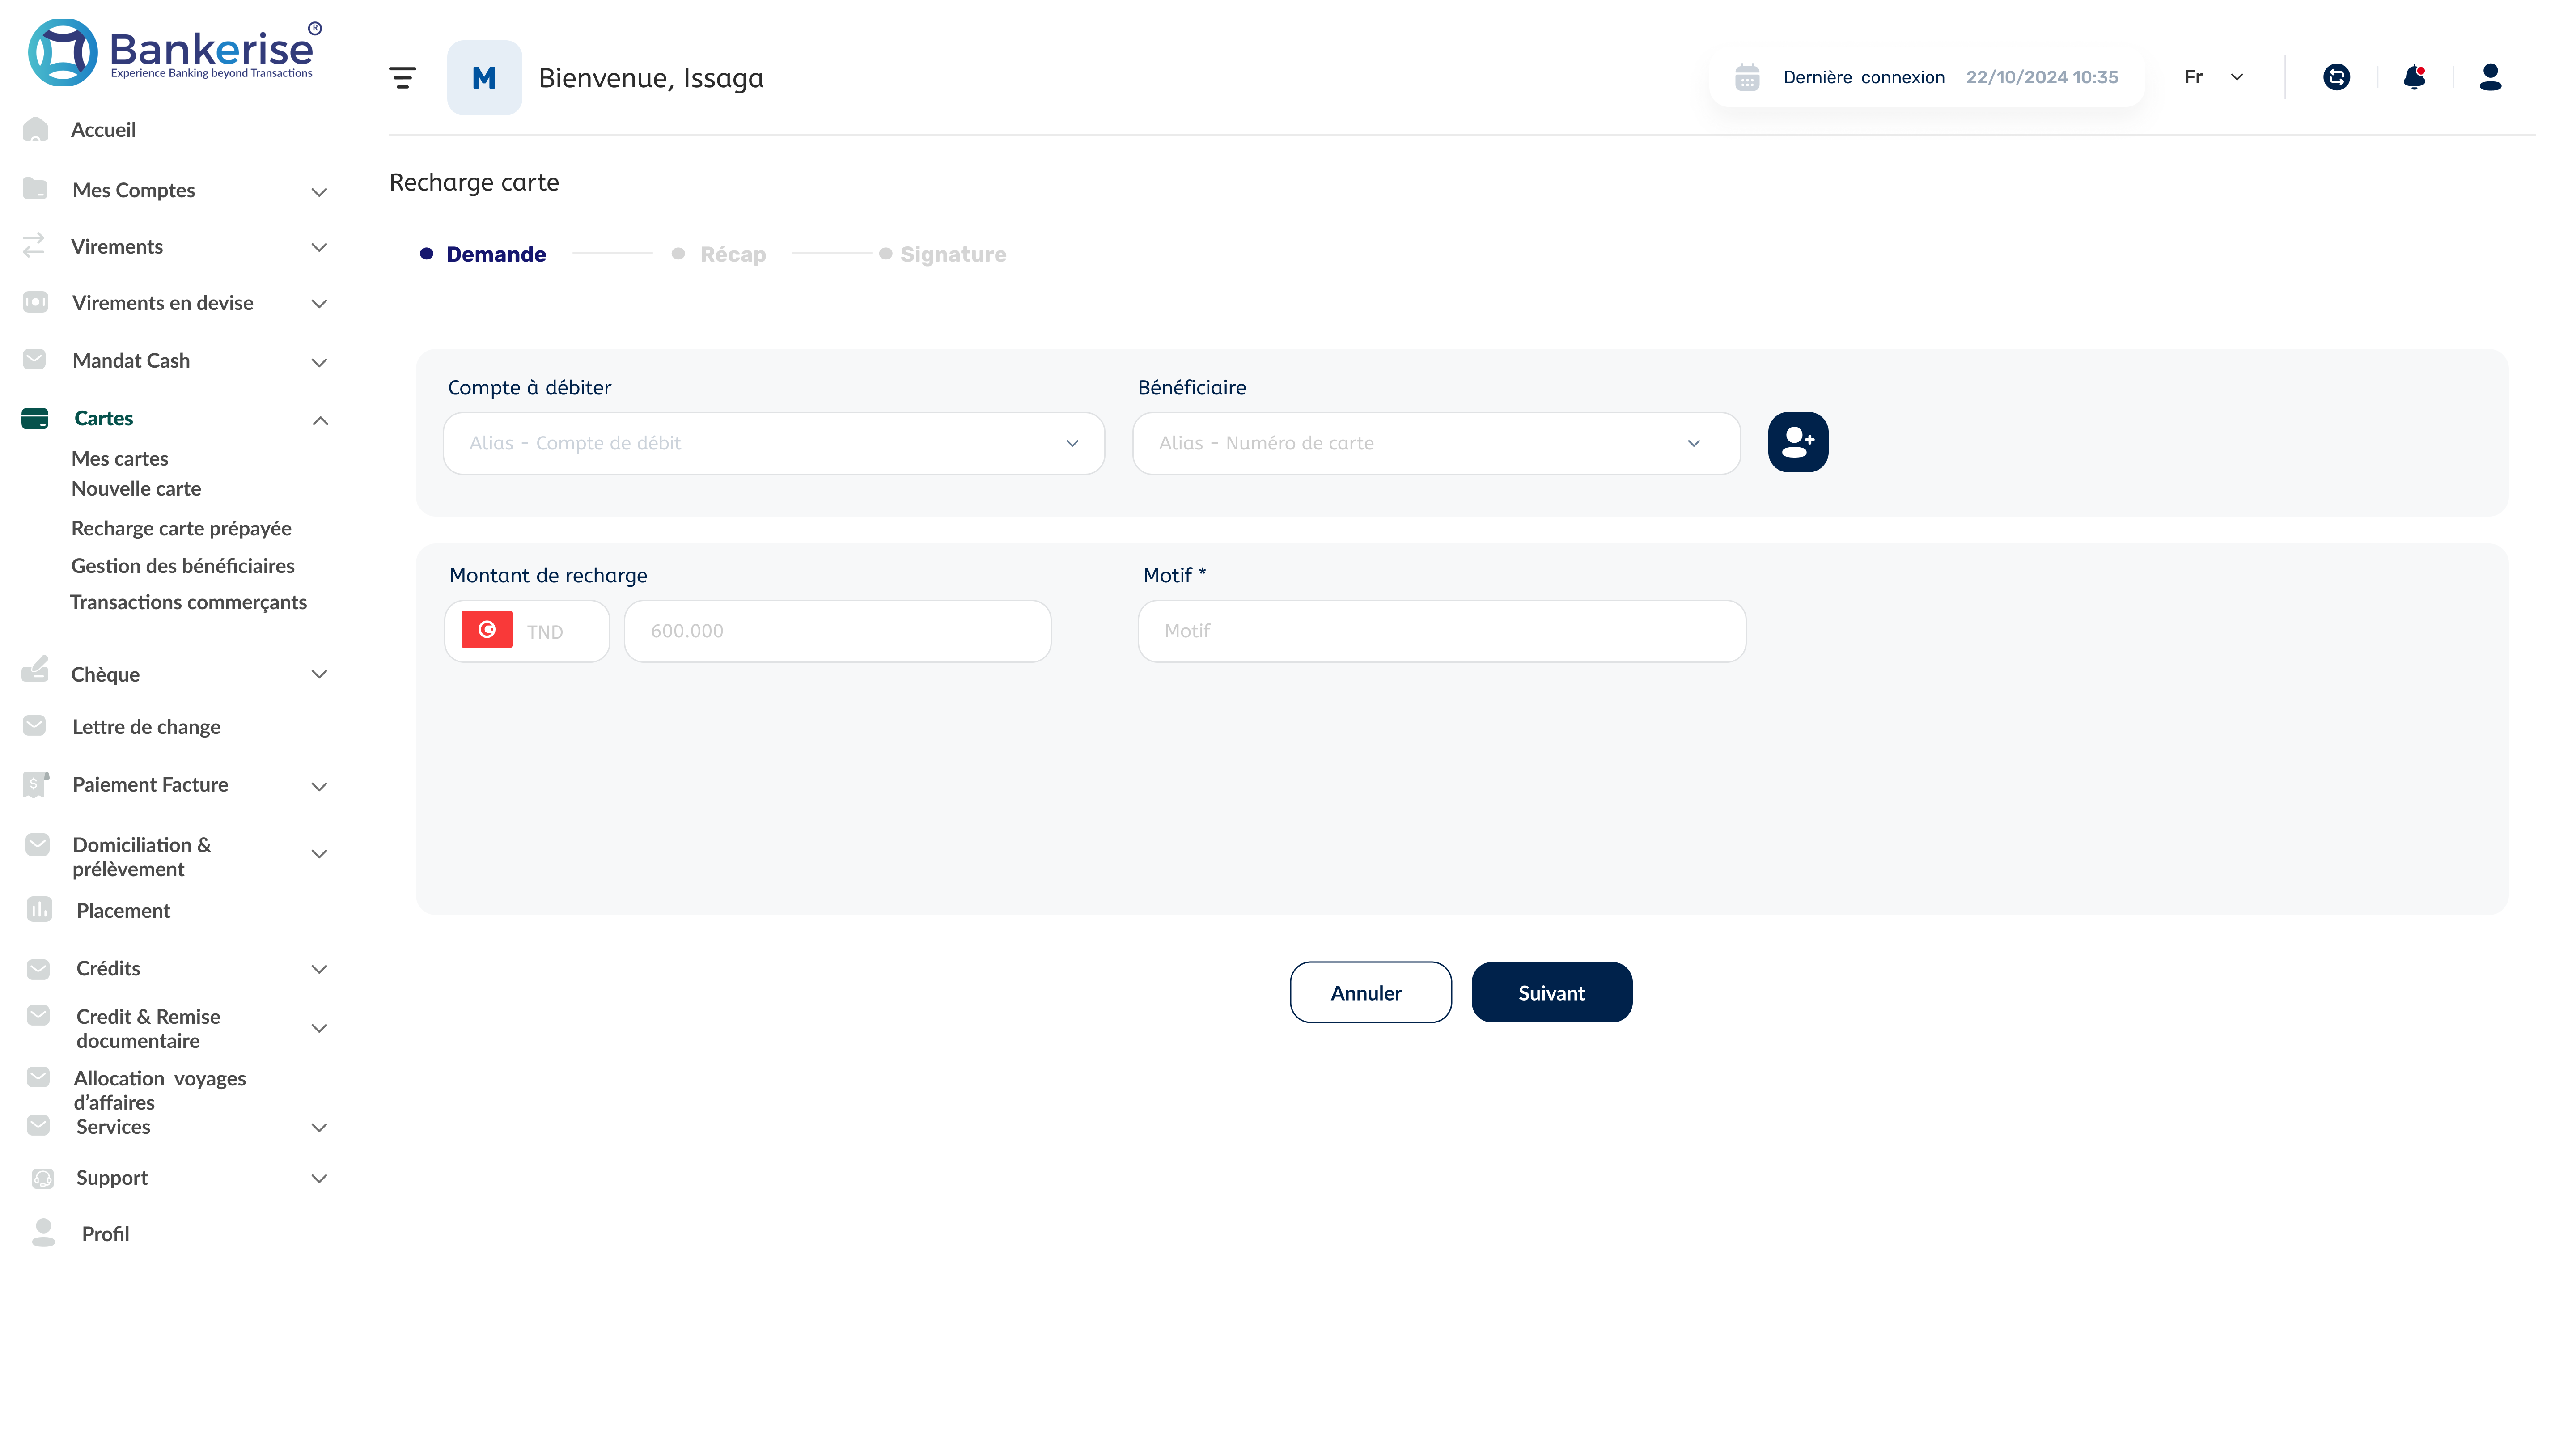
Task: Open the Profil menu entry
Action: click(105, 1233)
